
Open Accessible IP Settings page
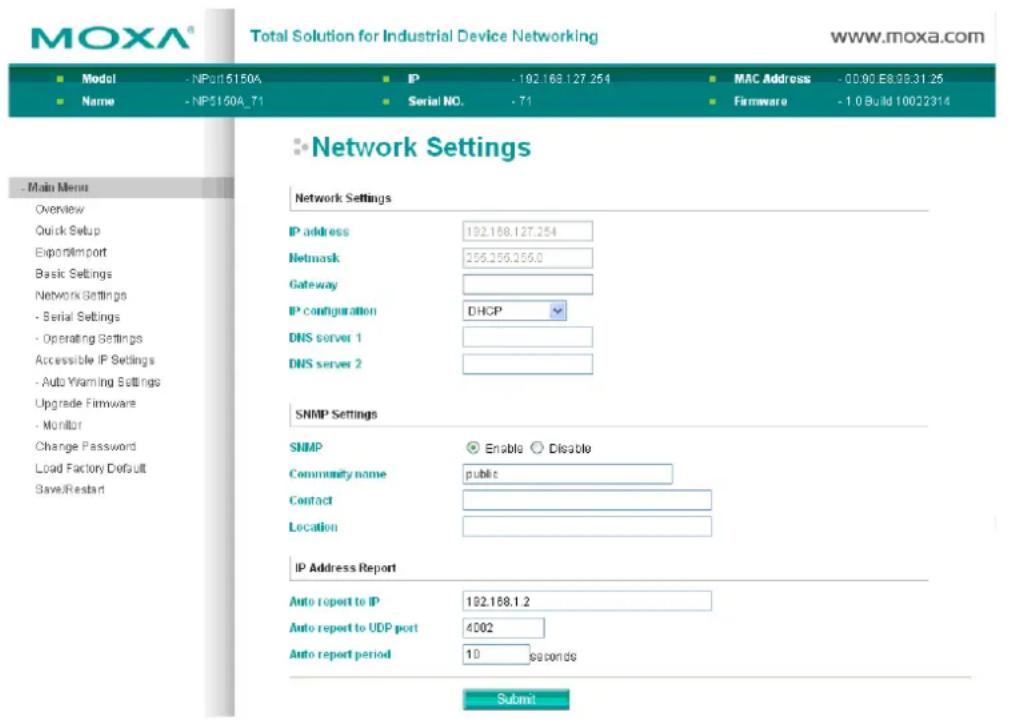95,360
